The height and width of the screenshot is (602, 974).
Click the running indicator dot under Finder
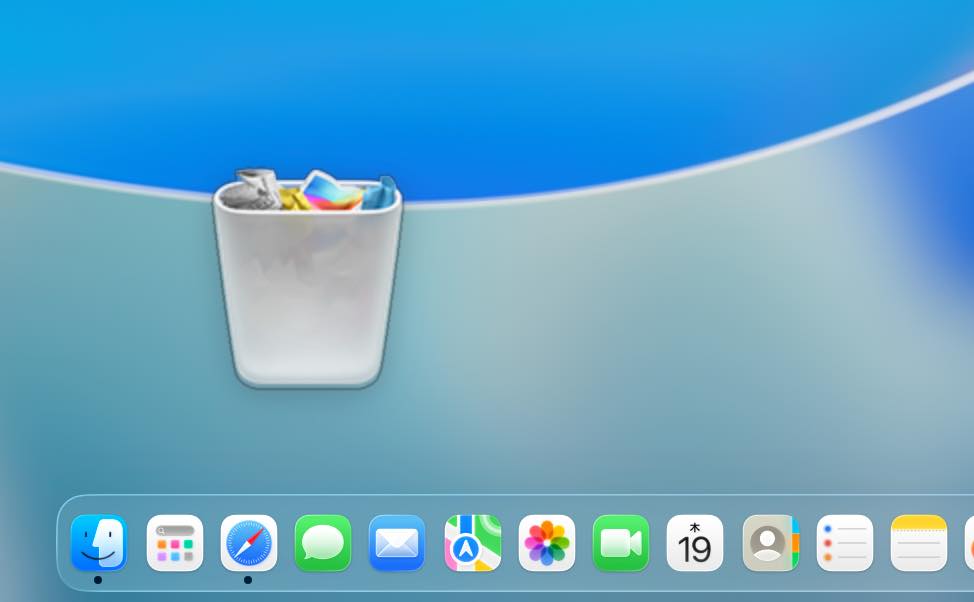pos(98,580)
